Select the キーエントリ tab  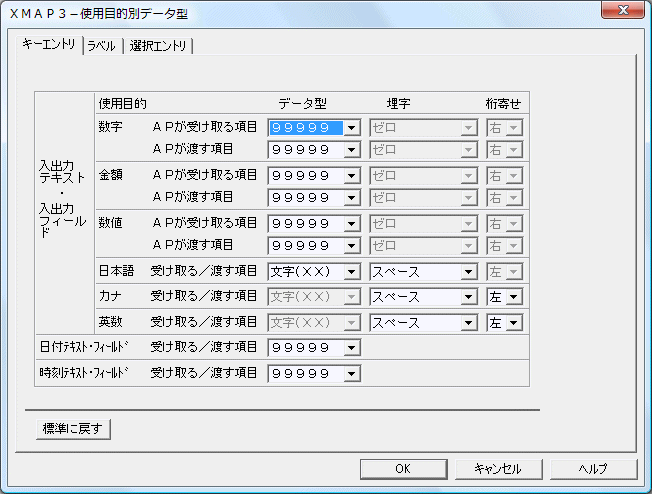(49, 44)
